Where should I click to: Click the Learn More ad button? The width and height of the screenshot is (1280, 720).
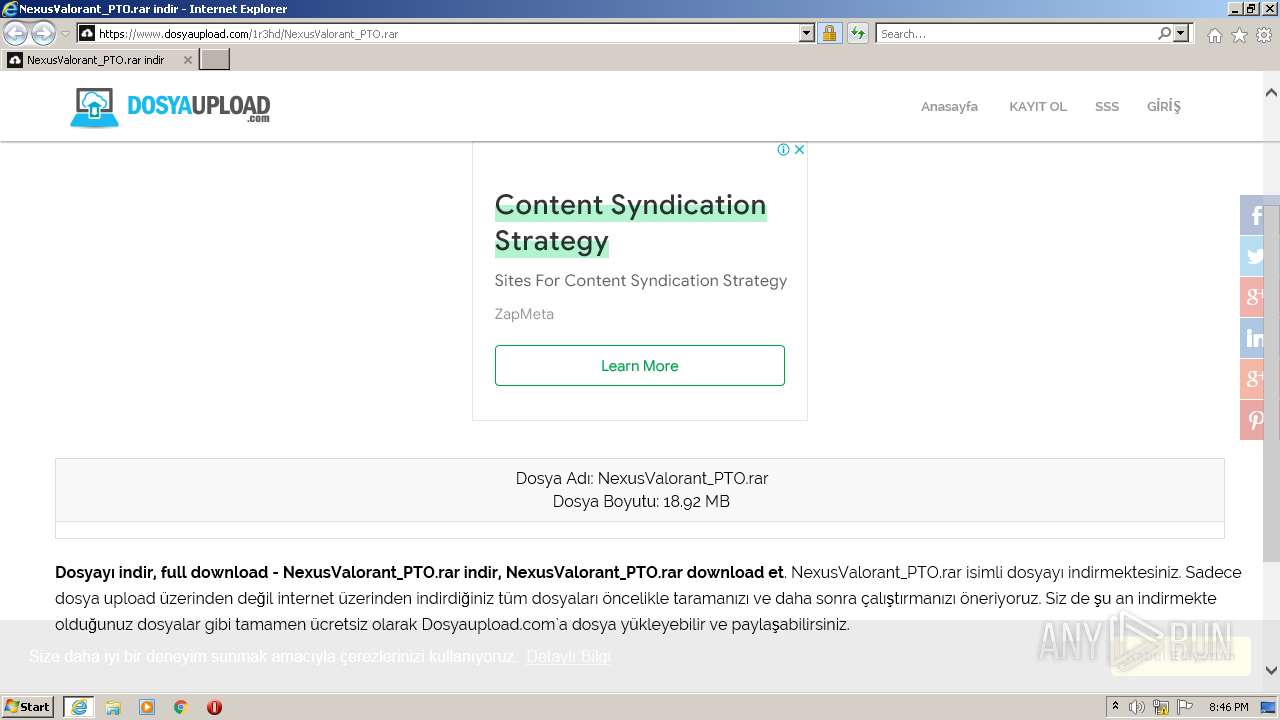pyautogui.click(x=640, y=366)
